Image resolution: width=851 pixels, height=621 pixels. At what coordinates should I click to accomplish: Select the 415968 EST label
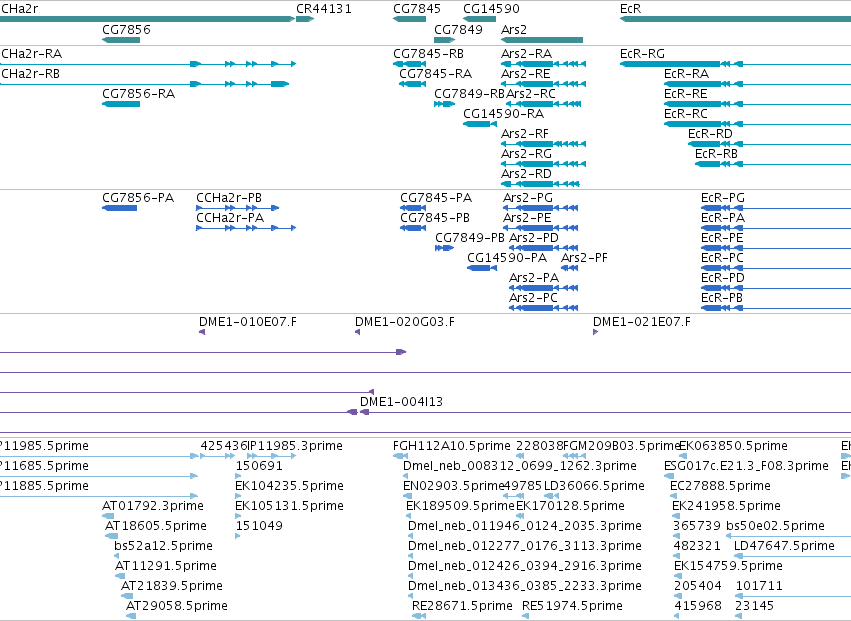pos(697,606)
